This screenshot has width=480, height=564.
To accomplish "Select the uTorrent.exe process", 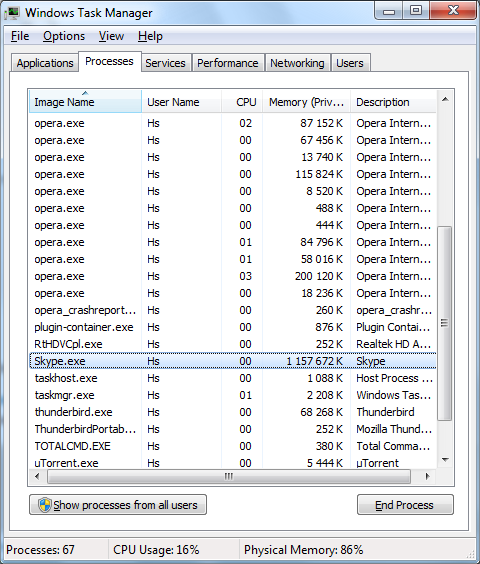I will point(233,463).
